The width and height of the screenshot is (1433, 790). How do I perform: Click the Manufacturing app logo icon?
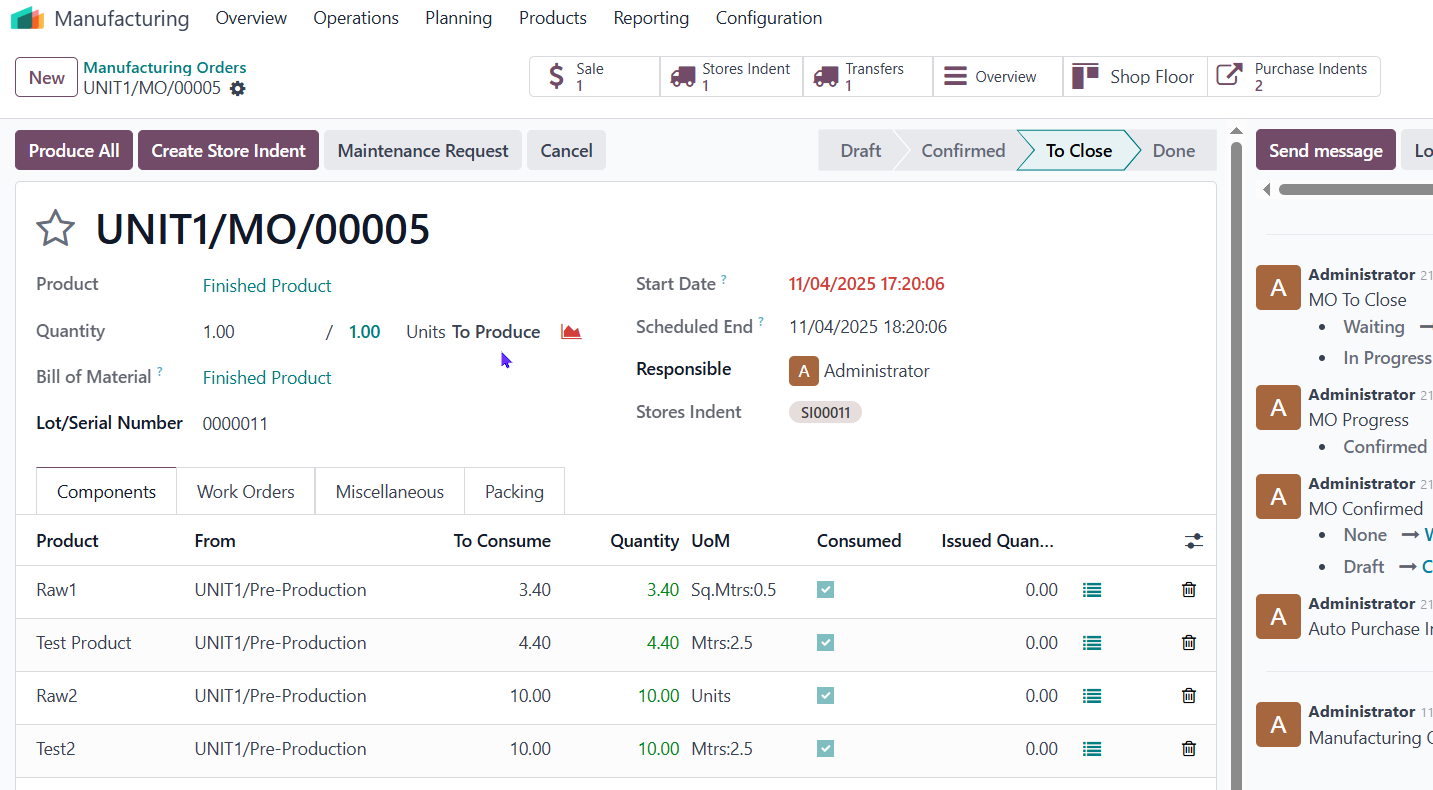pos(27,18)
